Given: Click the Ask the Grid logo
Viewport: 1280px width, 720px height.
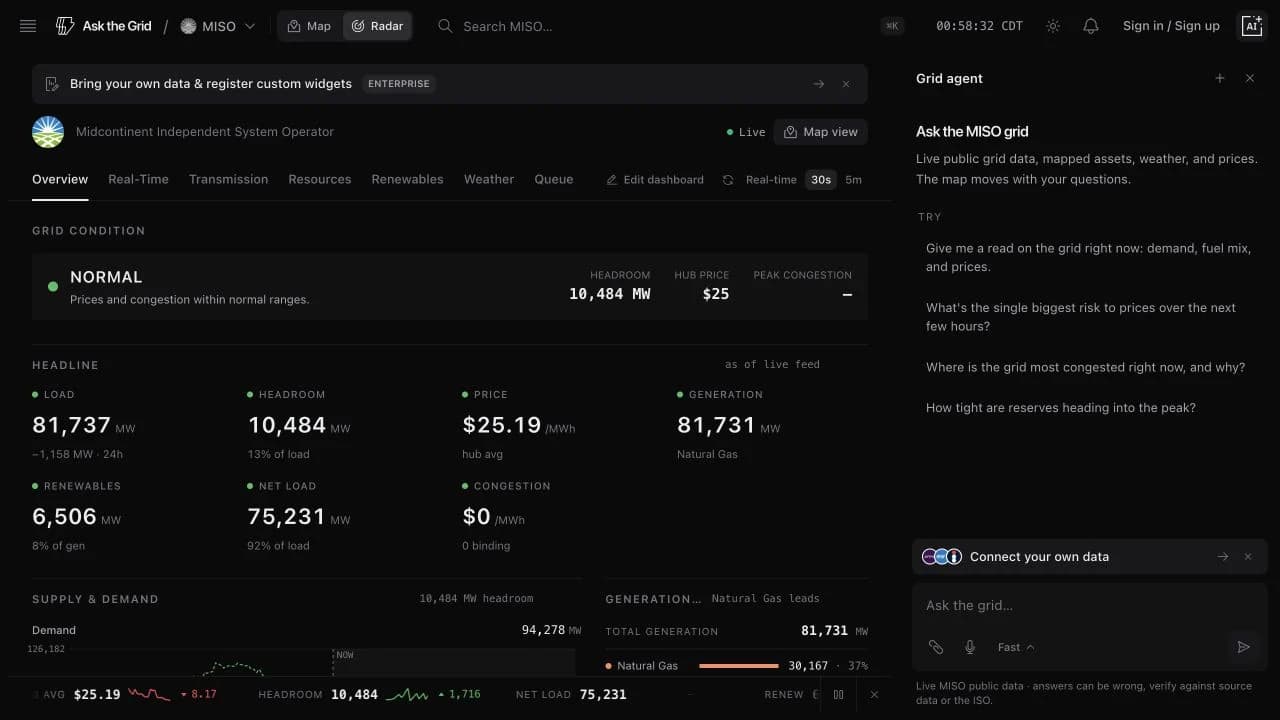Looking at the screenshot, I should pyautogui.click(x=104, y=26).
